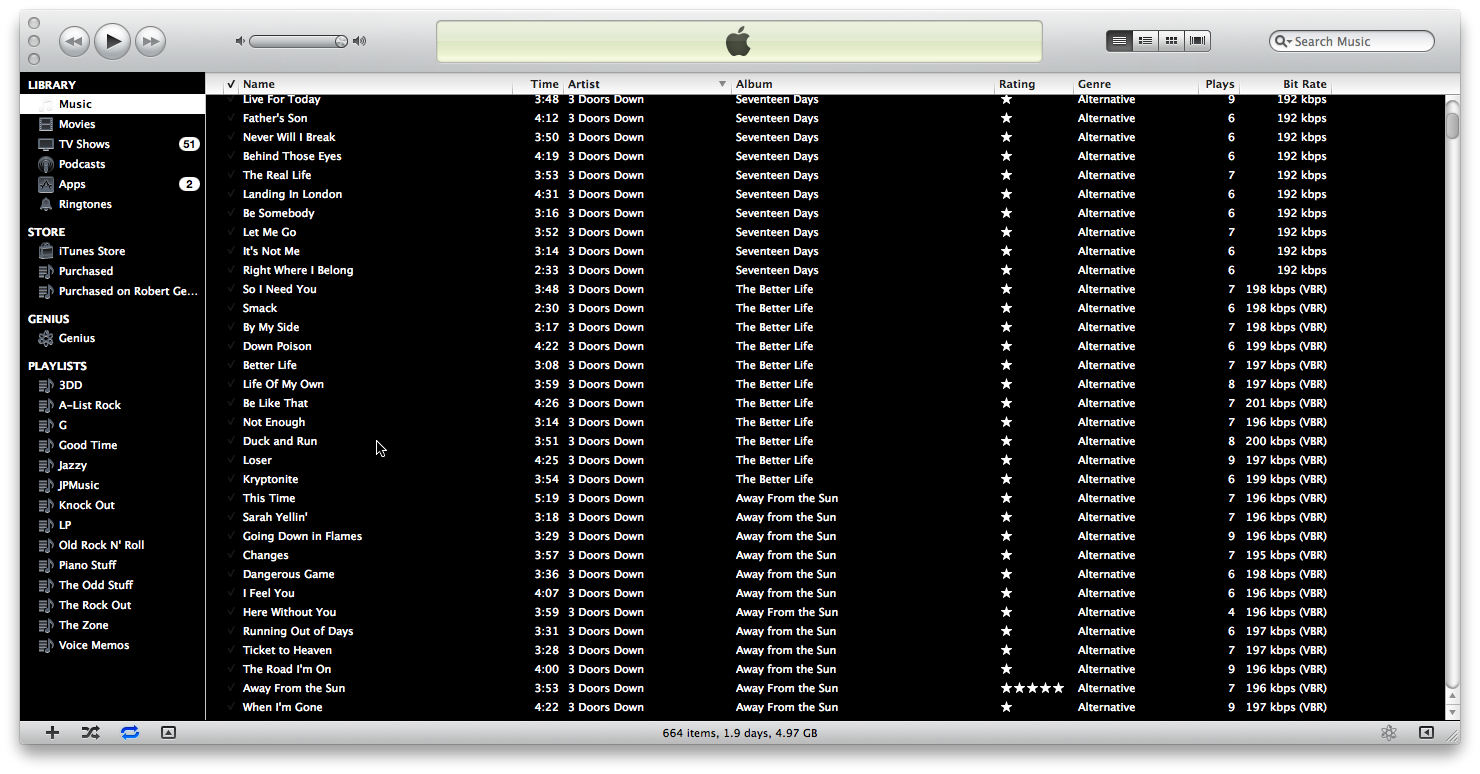Image resolution: width=1480 pixels, height=774 pixels.
Task: Click the Apple logo display area
Action: tap(739, 42)
